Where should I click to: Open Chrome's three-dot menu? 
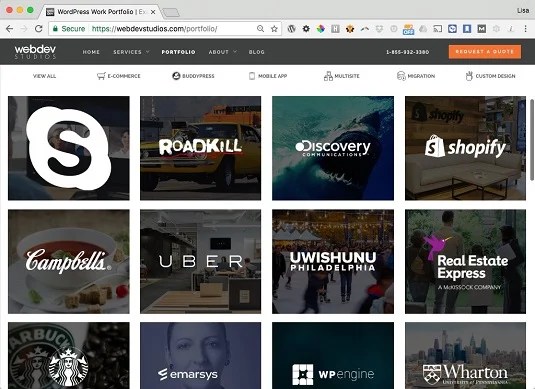pyautogui.click(x=525, y=29)
